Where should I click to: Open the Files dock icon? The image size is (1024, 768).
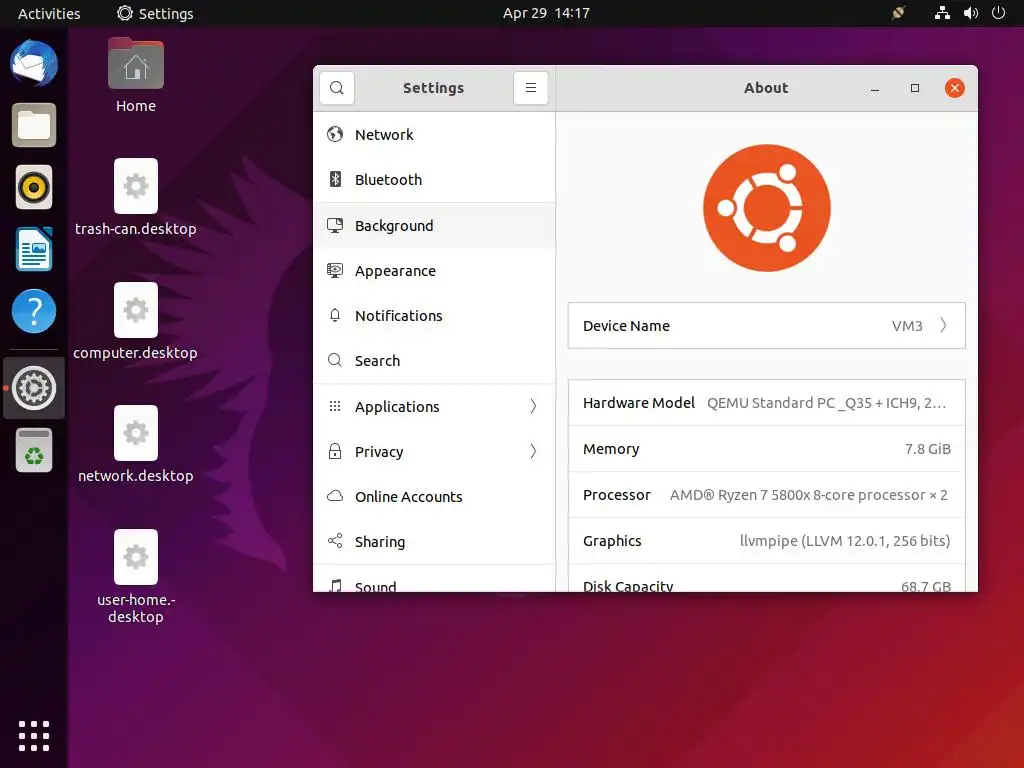pos(34,125)
